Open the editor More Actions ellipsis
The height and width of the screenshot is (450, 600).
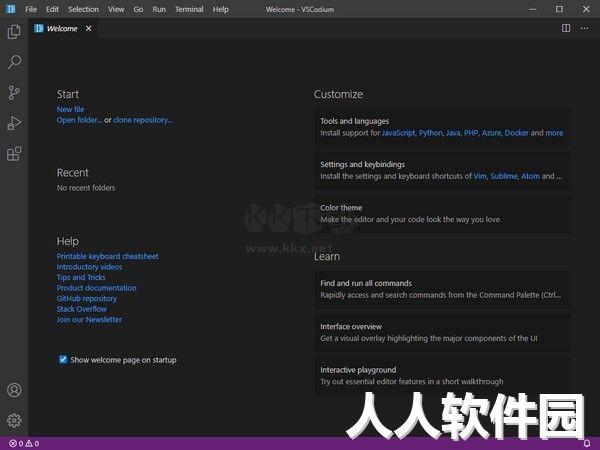584,28
